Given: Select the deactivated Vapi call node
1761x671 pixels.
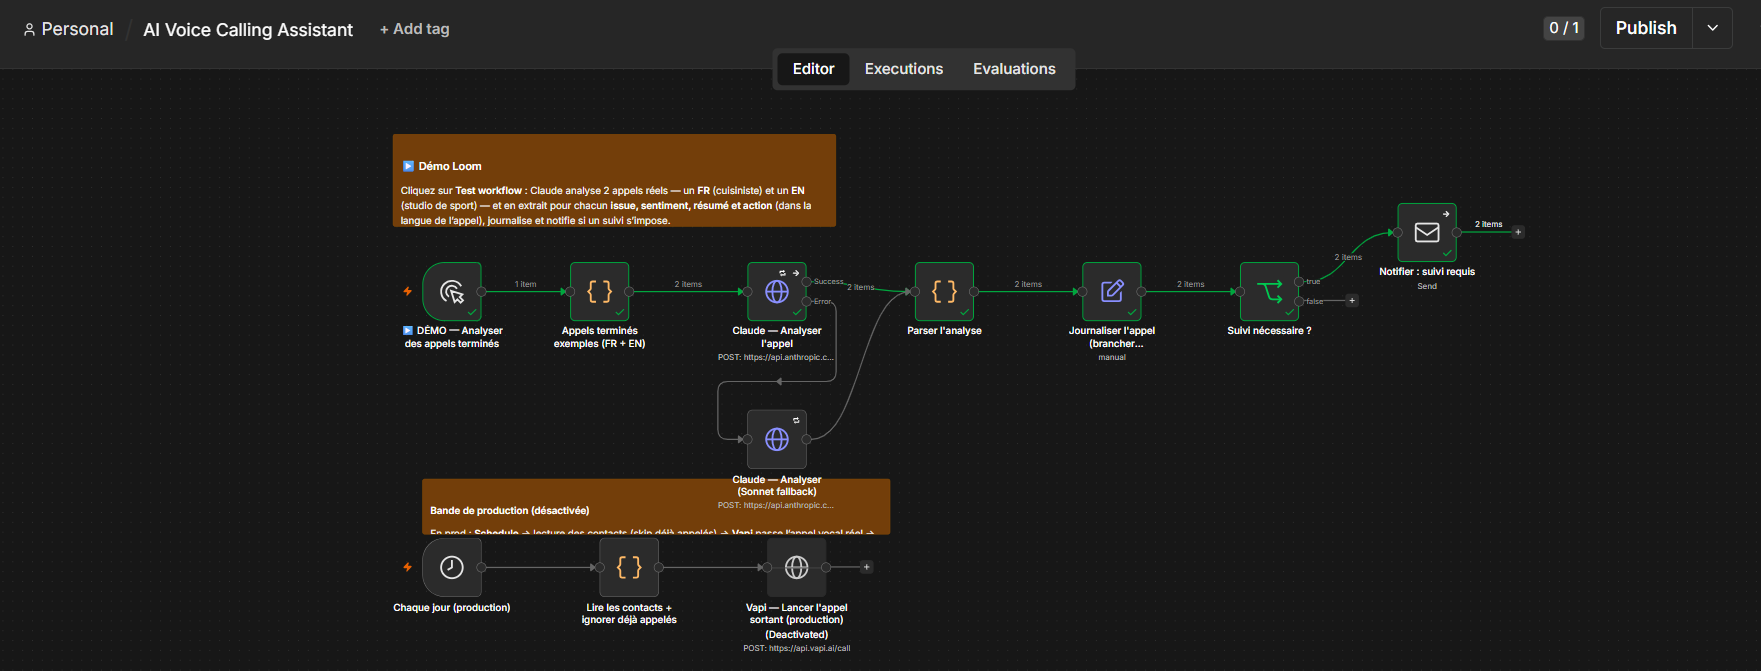Looking at the screenshot, I should [x=797, y=567].
